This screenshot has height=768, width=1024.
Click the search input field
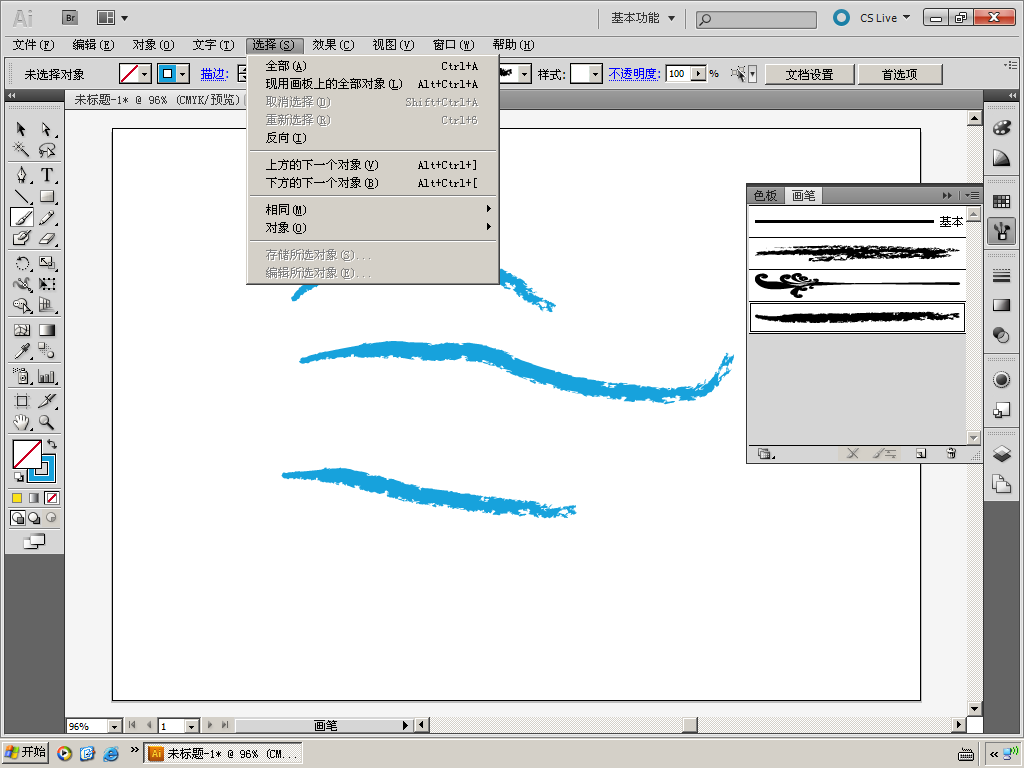click(756, 20)
